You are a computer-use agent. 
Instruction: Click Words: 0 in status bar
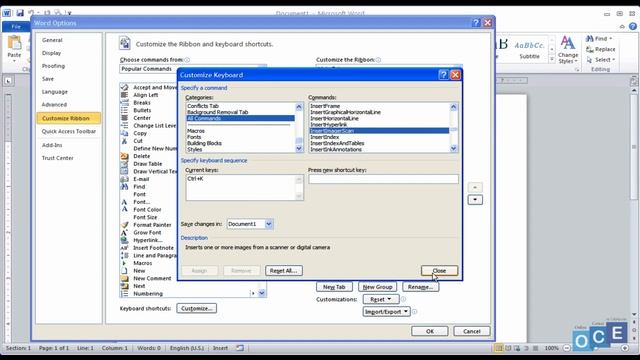point(149,348)
